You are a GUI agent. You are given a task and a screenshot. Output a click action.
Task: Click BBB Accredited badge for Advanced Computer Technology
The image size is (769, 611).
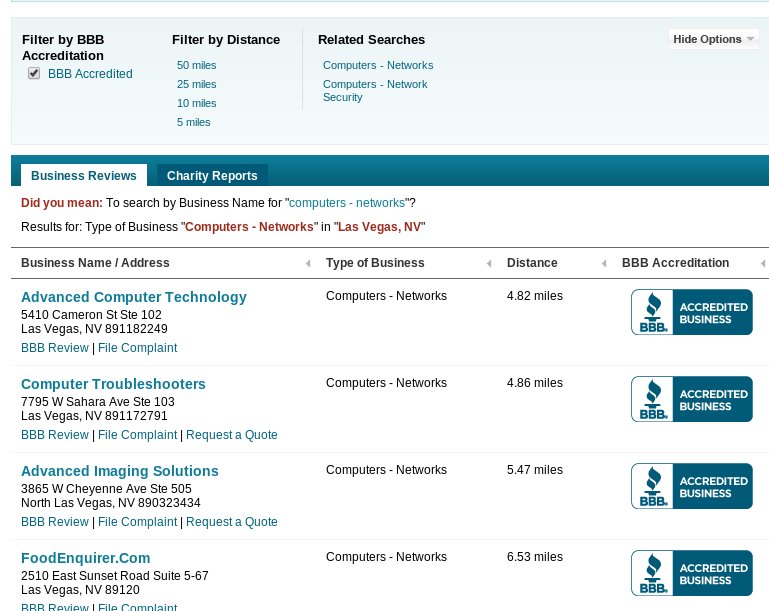tap(691, 312)
